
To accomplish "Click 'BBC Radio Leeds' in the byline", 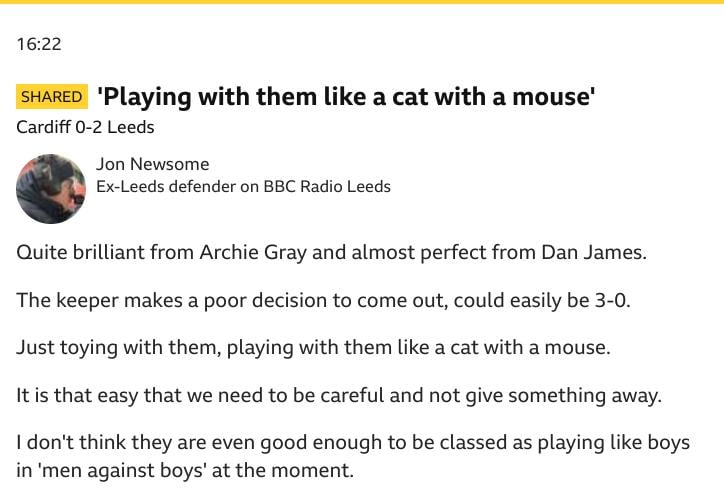I will (x=327, y=187).
